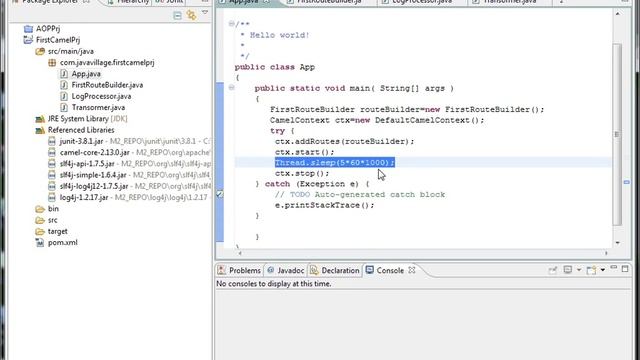Image resolution: width=640 pixels, height=360 pixels.
Task: Collapse all in Package Explorer
Action: point(177,16)
